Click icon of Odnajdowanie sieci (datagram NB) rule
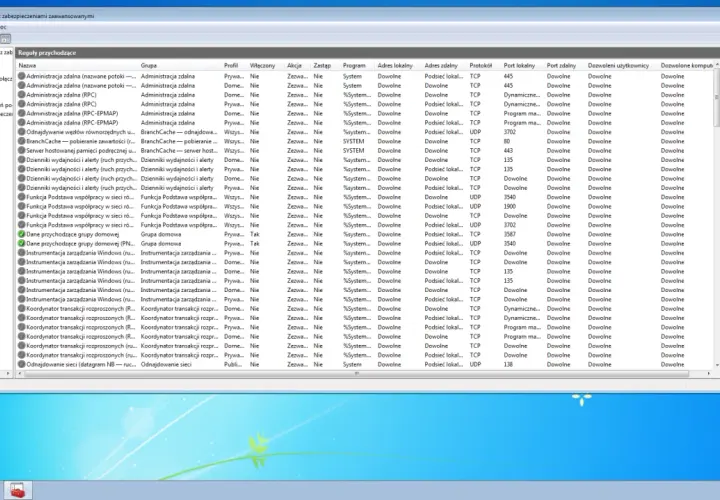Screen dimensions: 720x500 [21, 364]
